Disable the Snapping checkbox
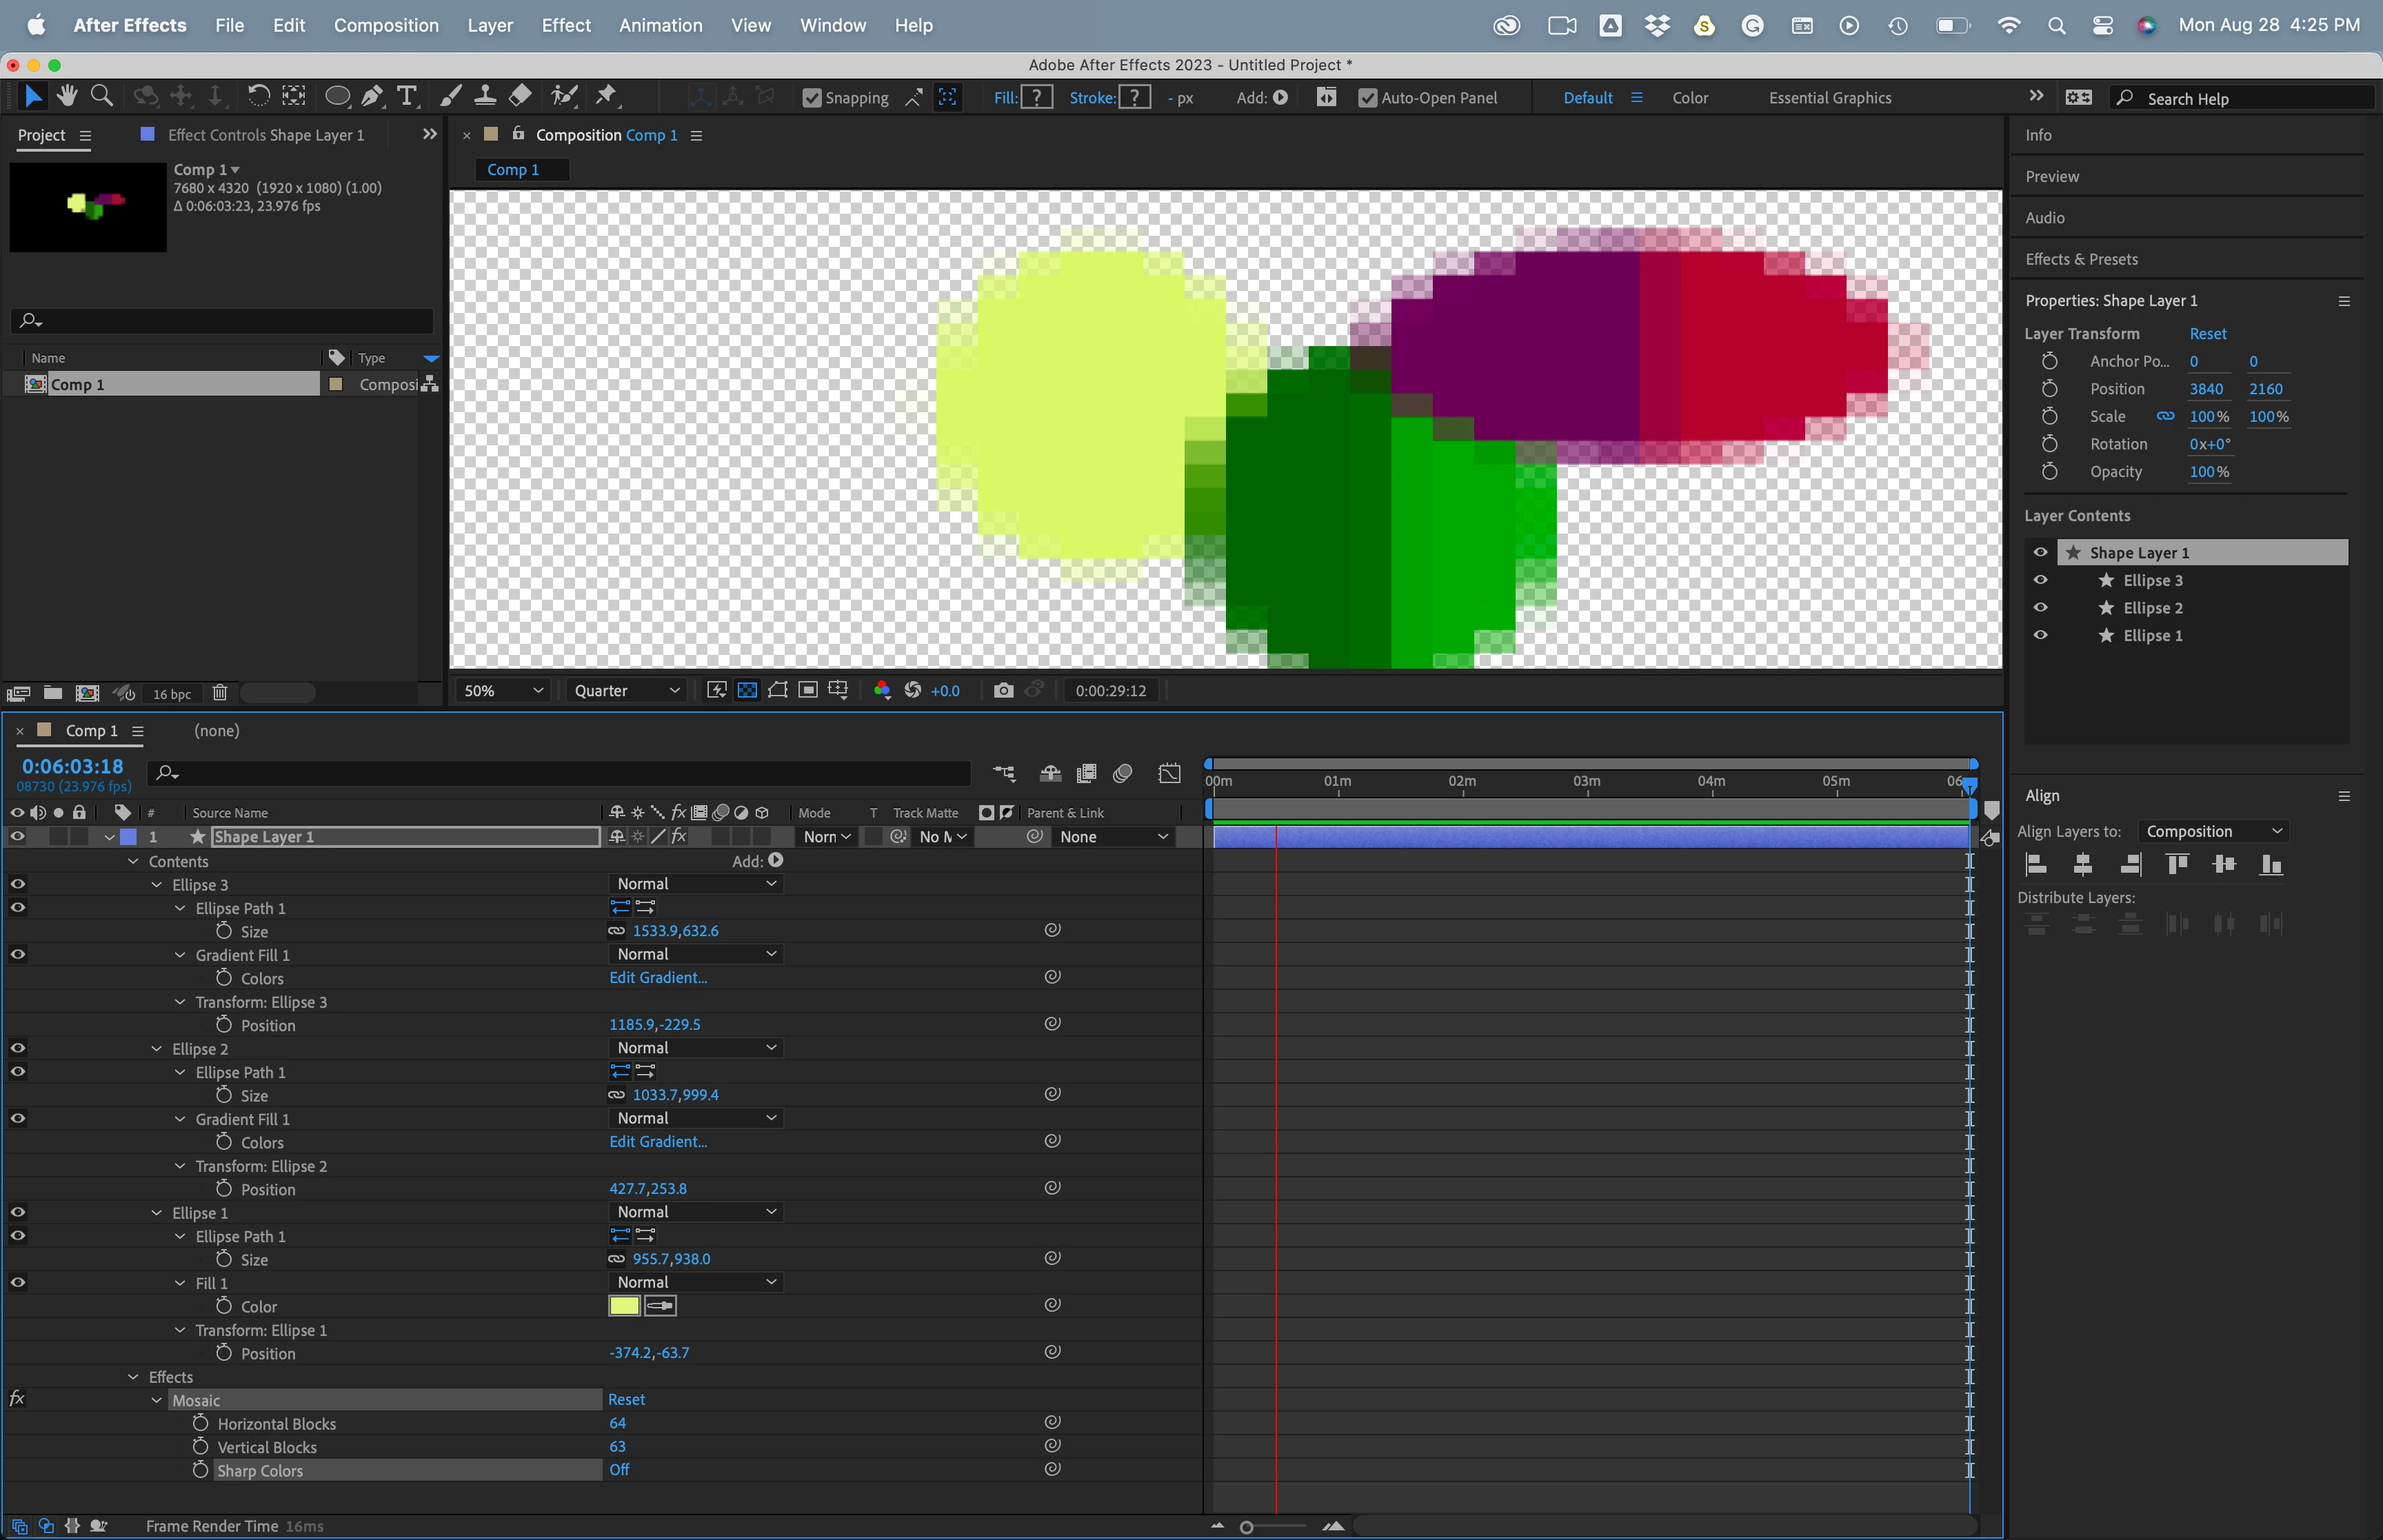The image size is (2383, 1540). coord(812,98)
